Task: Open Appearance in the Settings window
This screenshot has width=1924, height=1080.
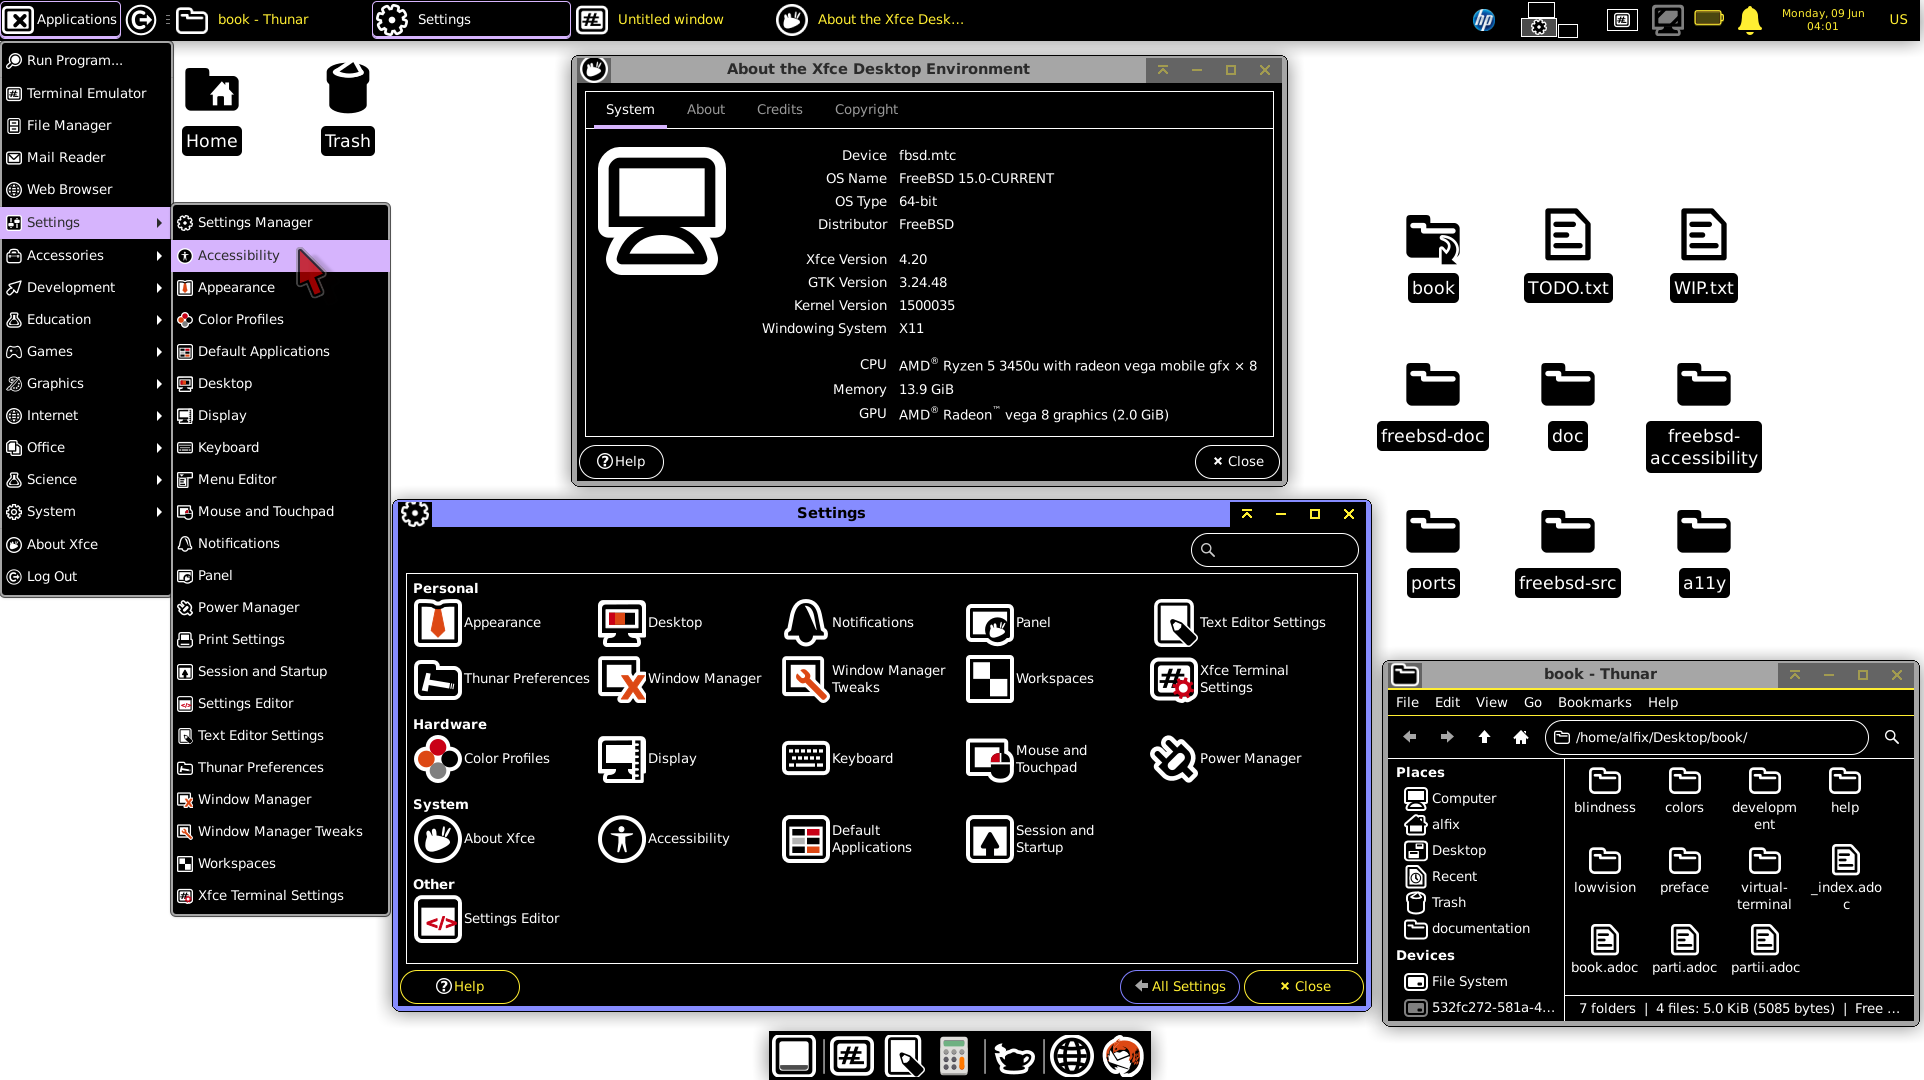Action: [x=438, y=622]
